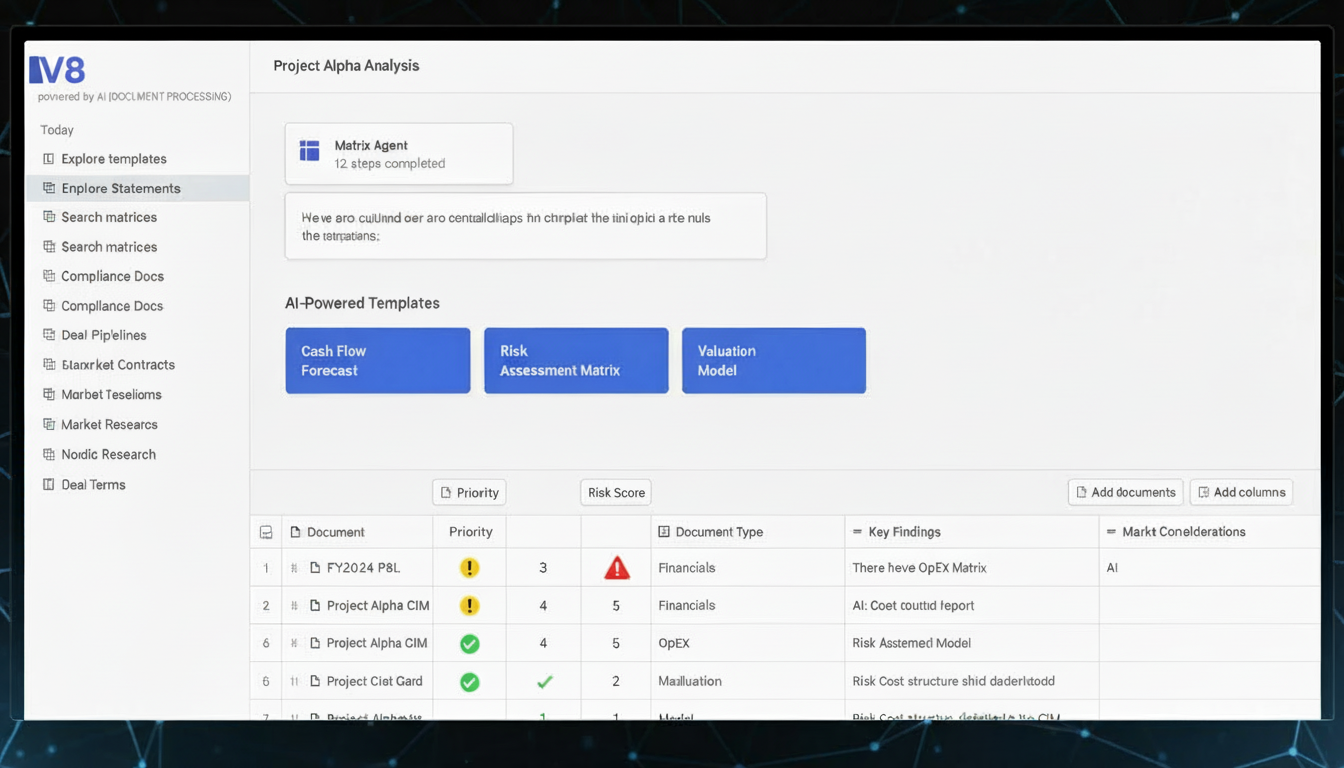Viewport: 1344px width, 768px height.
Task: Open the Markt Conelderations column menu
Action: [x=1112, y=531]
